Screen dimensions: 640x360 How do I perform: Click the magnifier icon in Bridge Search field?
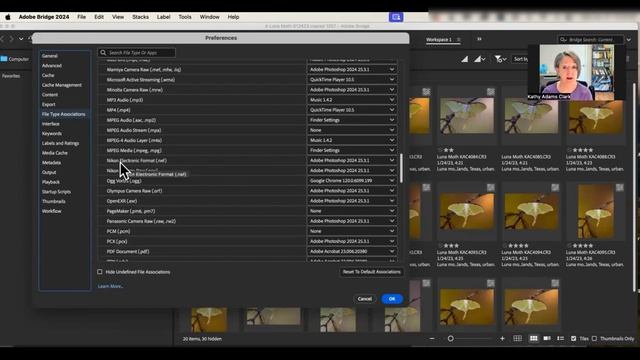[563, 40]
